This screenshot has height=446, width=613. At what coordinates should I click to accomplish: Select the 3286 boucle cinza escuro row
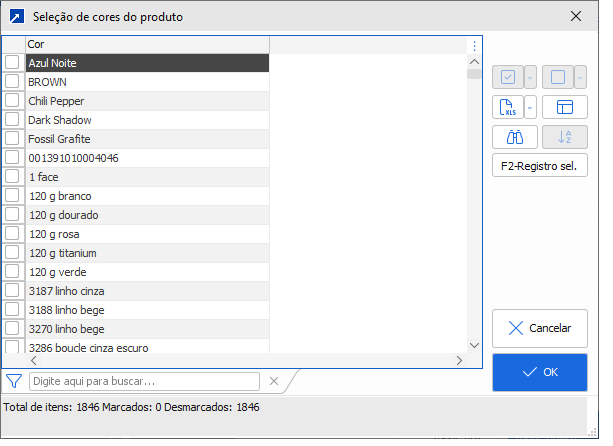coord(147,347)
